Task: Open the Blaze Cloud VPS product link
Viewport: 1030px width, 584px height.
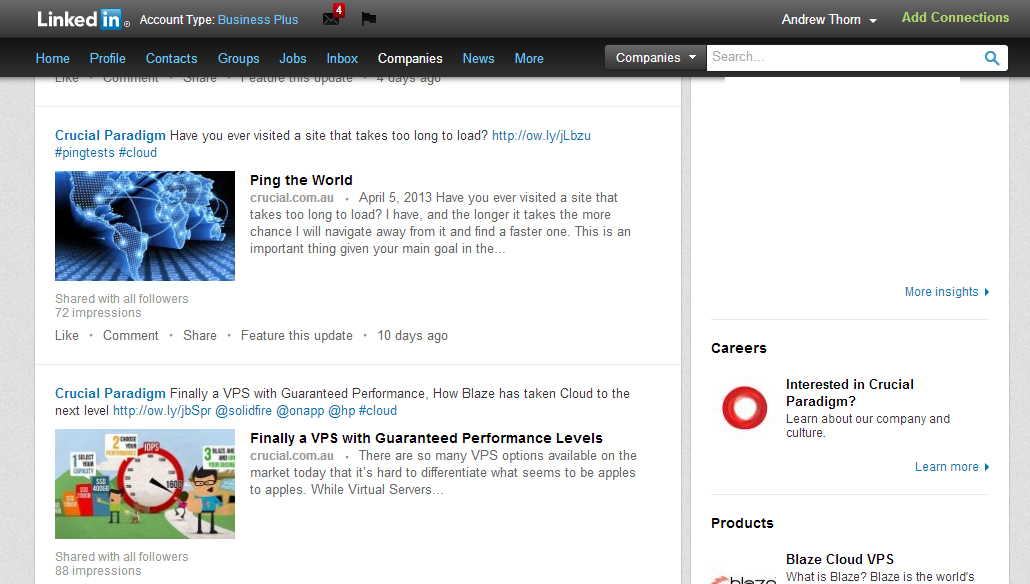Action: (x=840, y=559)
